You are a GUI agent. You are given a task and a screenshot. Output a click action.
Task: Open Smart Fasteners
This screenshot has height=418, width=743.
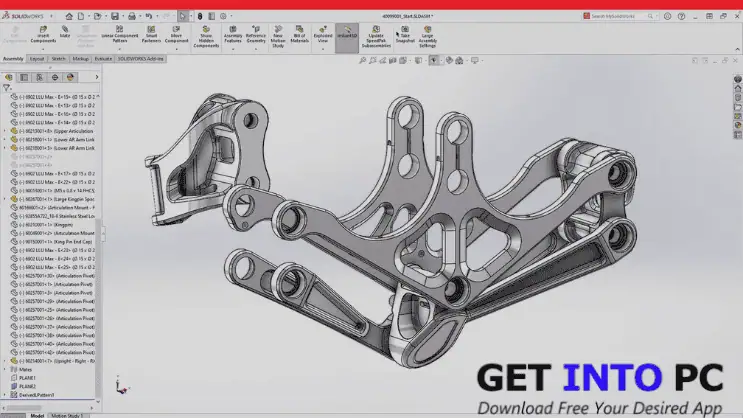tap(151, 35)
